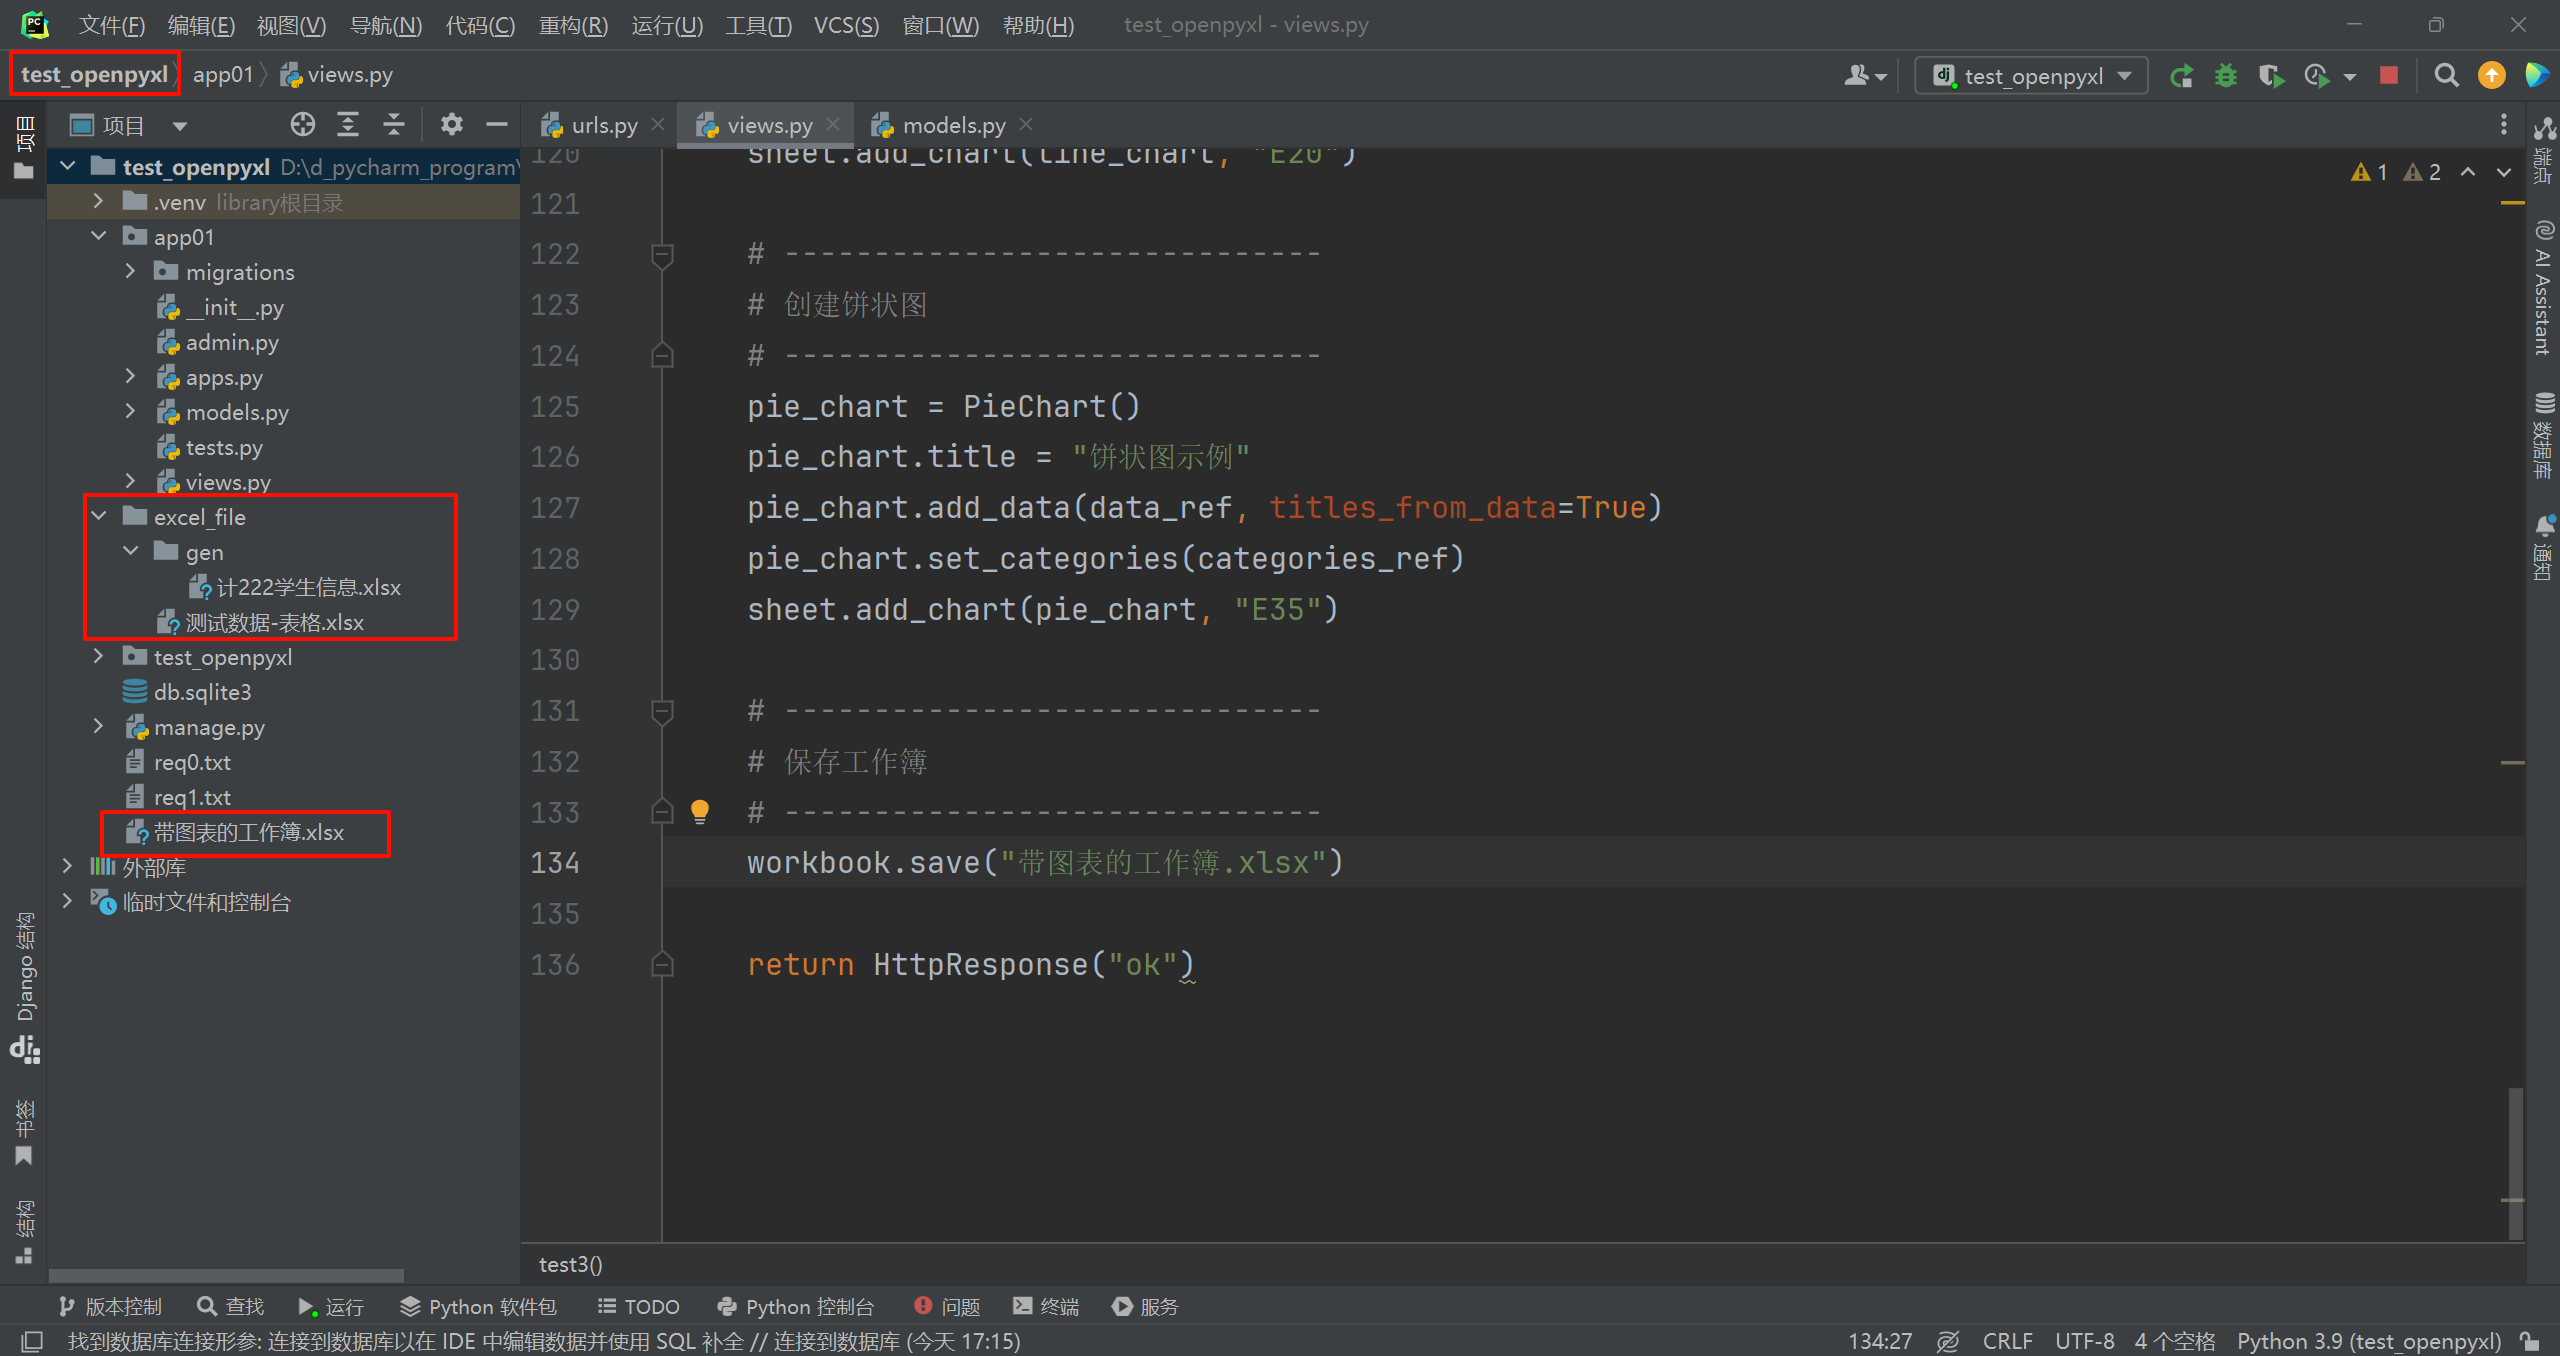Screen dimensions: 2560x1356
Task: Change line separator CRLF in status bar
Action: pyautogui.click(x=2007, y=1341)
